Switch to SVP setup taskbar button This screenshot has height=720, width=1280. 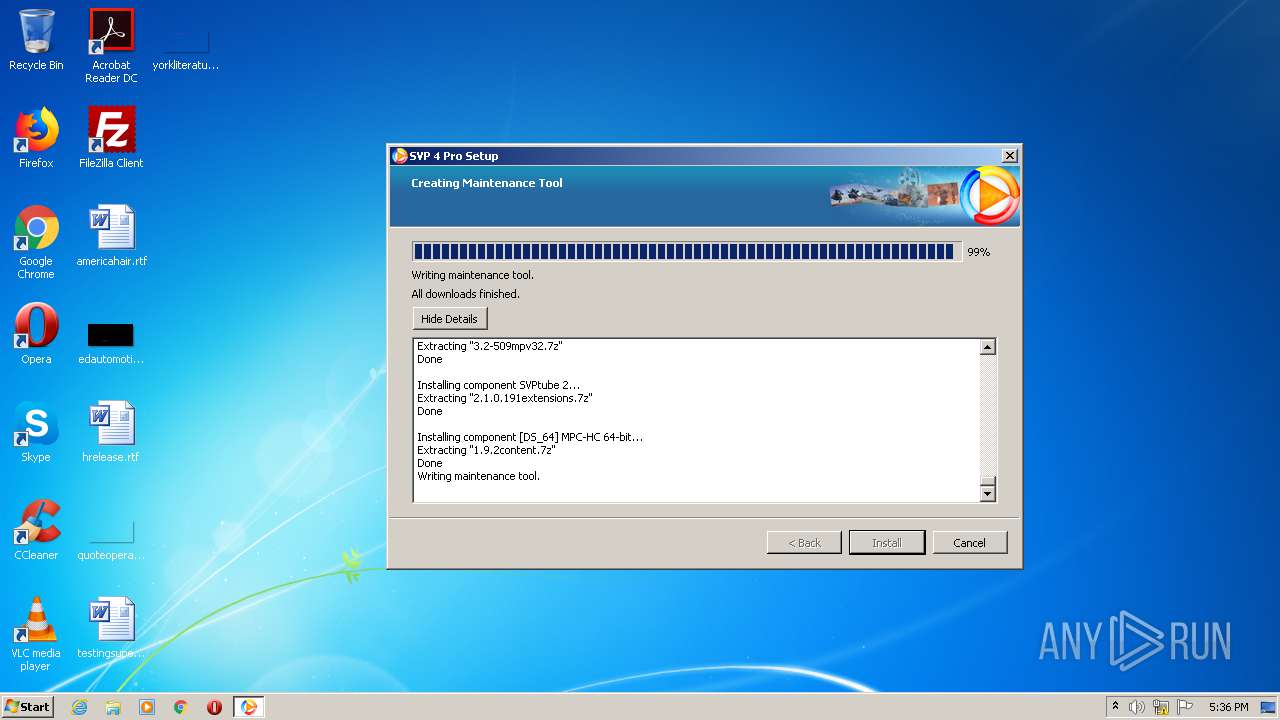click(x=249, y=707)
